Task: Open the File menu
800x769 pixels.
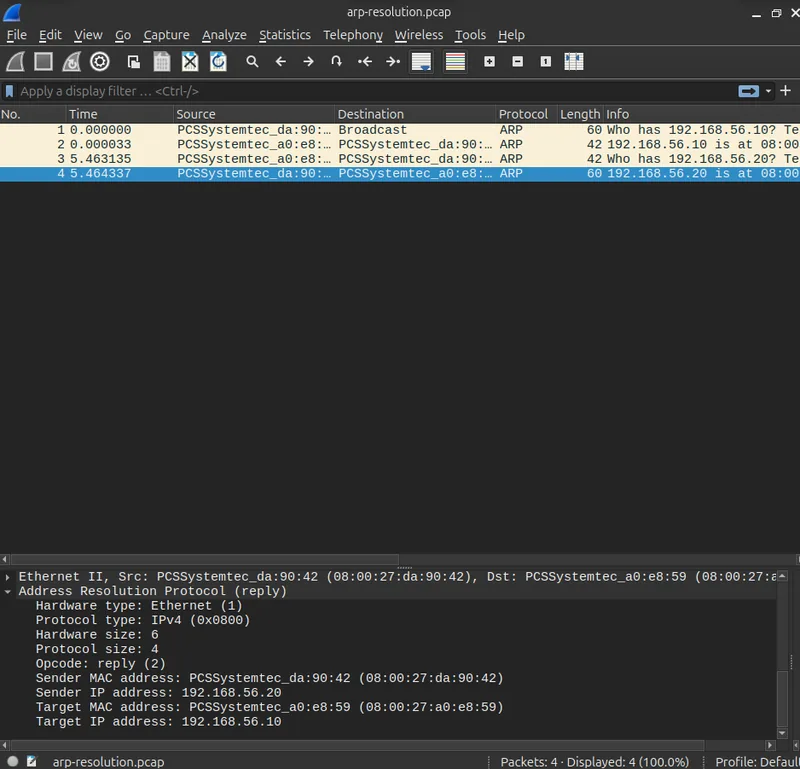Action: tap(16, 35)
